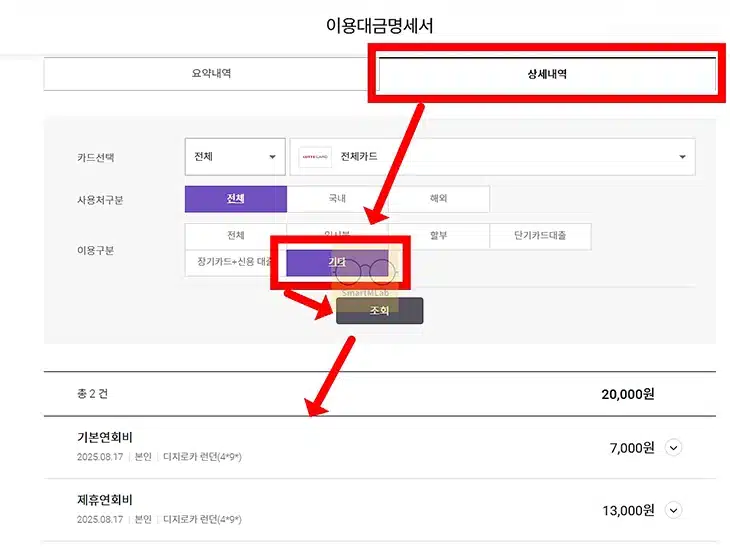
Task: Expand the 기본연회비 7,000원 details chevron
Action: point(673,448)
